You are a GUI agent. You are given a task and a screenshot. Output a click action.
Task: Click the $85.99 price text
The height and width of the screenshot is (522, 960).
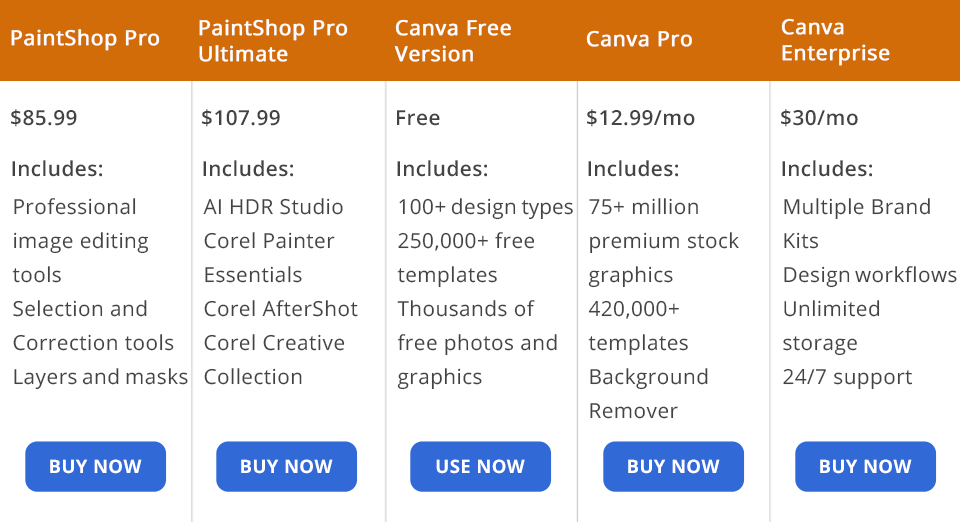coord(44,118)
